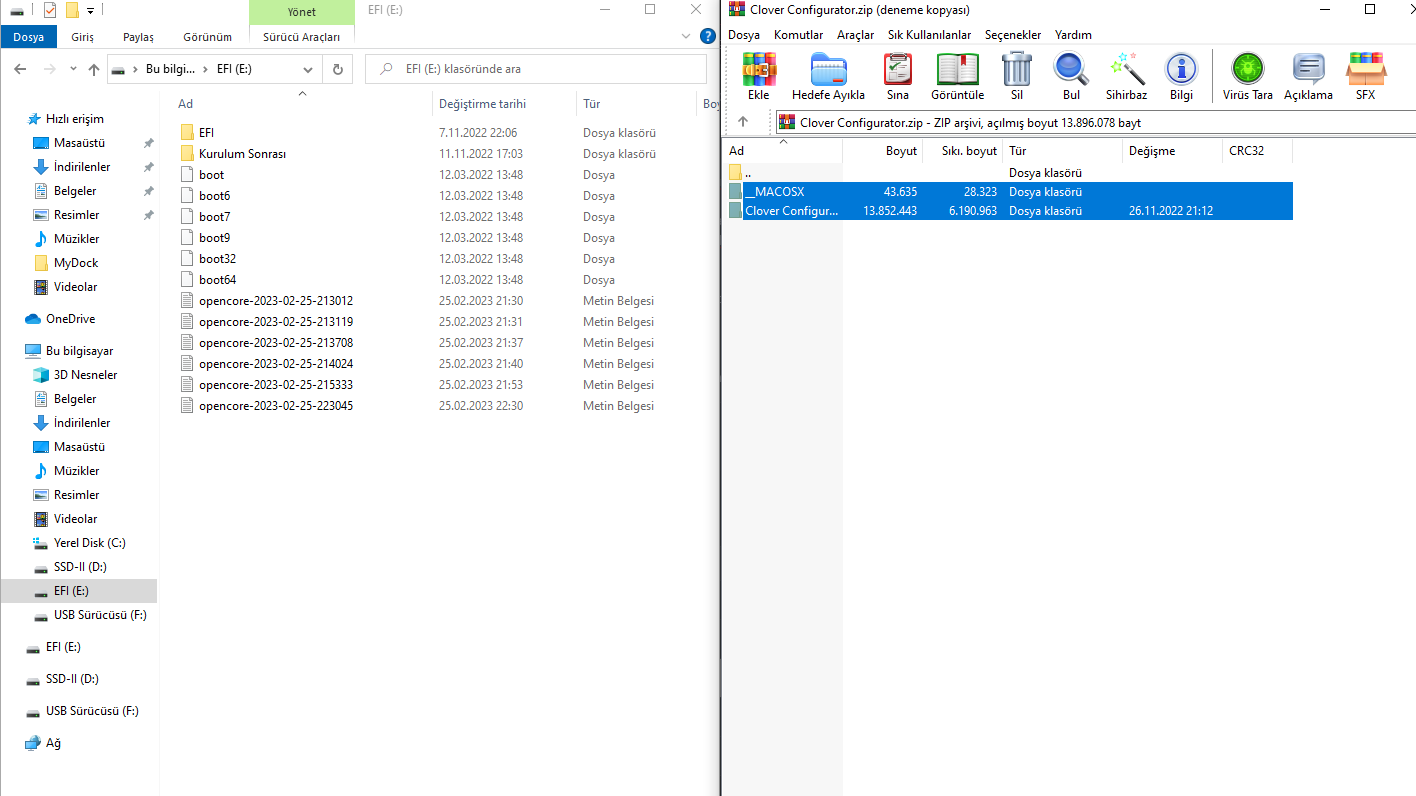The width and height of the screenshot is (1416, 796).
Task: Start the Virüs Tara scan
Action: (1247, 76)
